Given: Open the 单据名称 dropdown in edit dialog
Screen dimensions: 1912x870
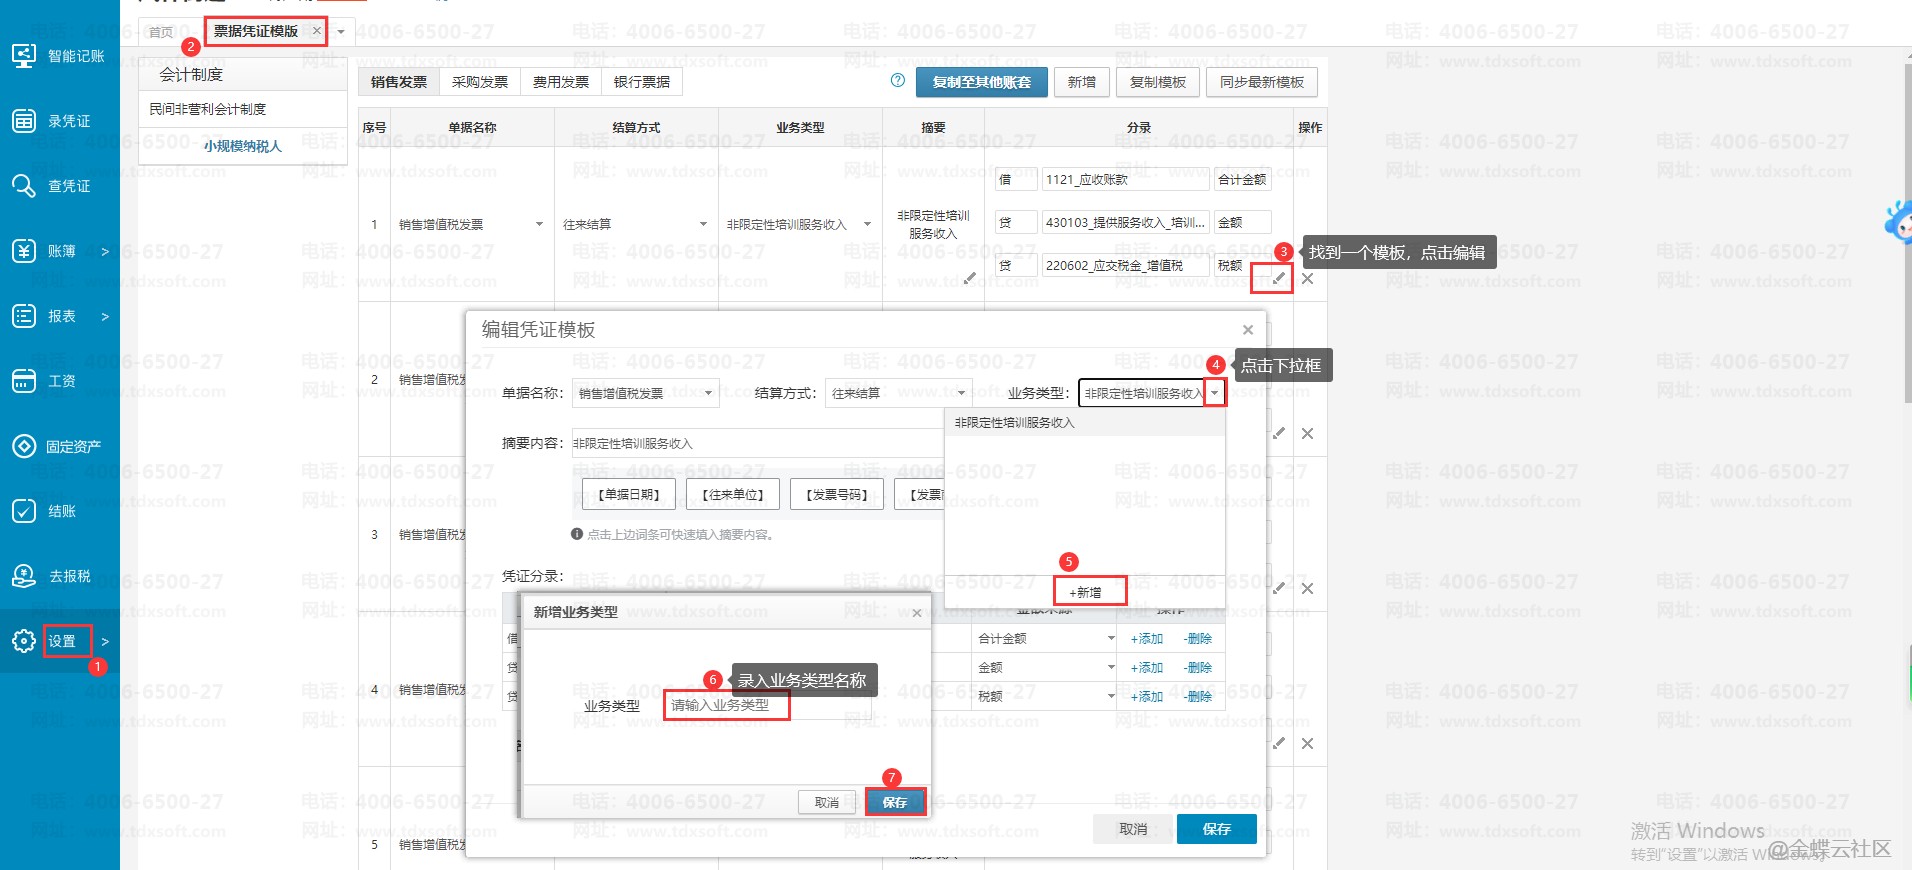Looking at the screenshot, I should tap(708, 393).
